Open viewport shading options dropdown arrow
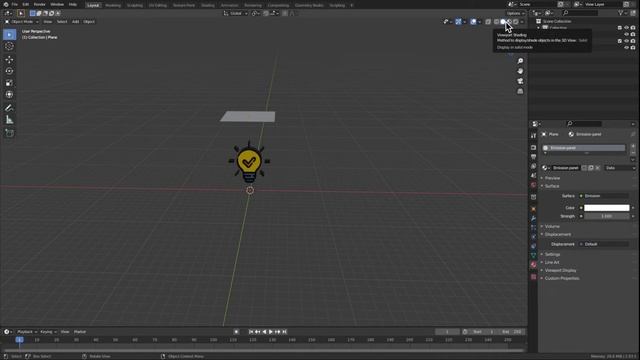This screenshot has height=360, width=640. coord(522,22)
